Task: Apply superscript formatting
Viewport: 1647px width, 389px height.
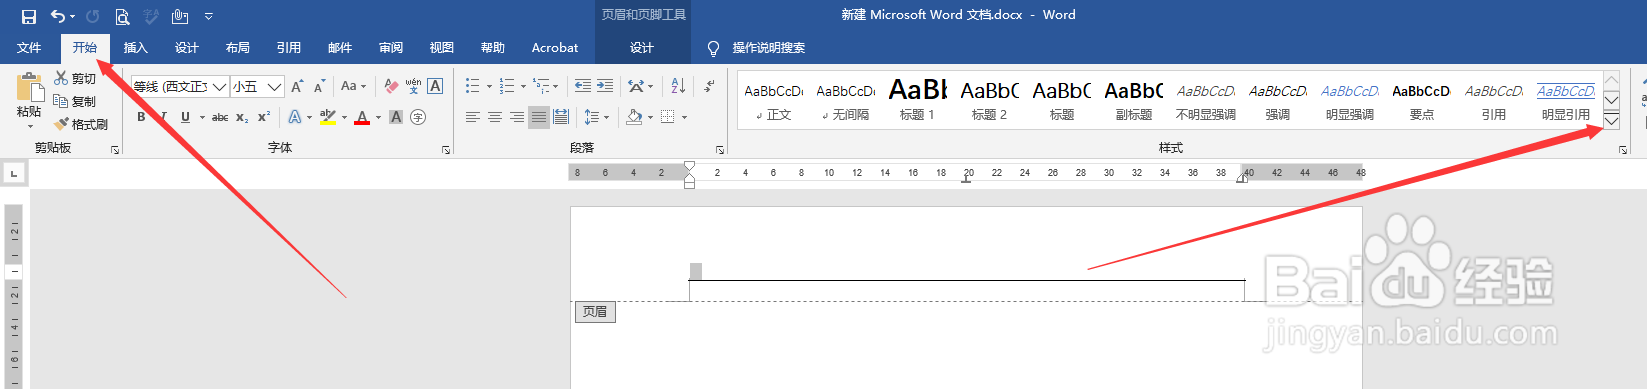Action: pos(264,117)
